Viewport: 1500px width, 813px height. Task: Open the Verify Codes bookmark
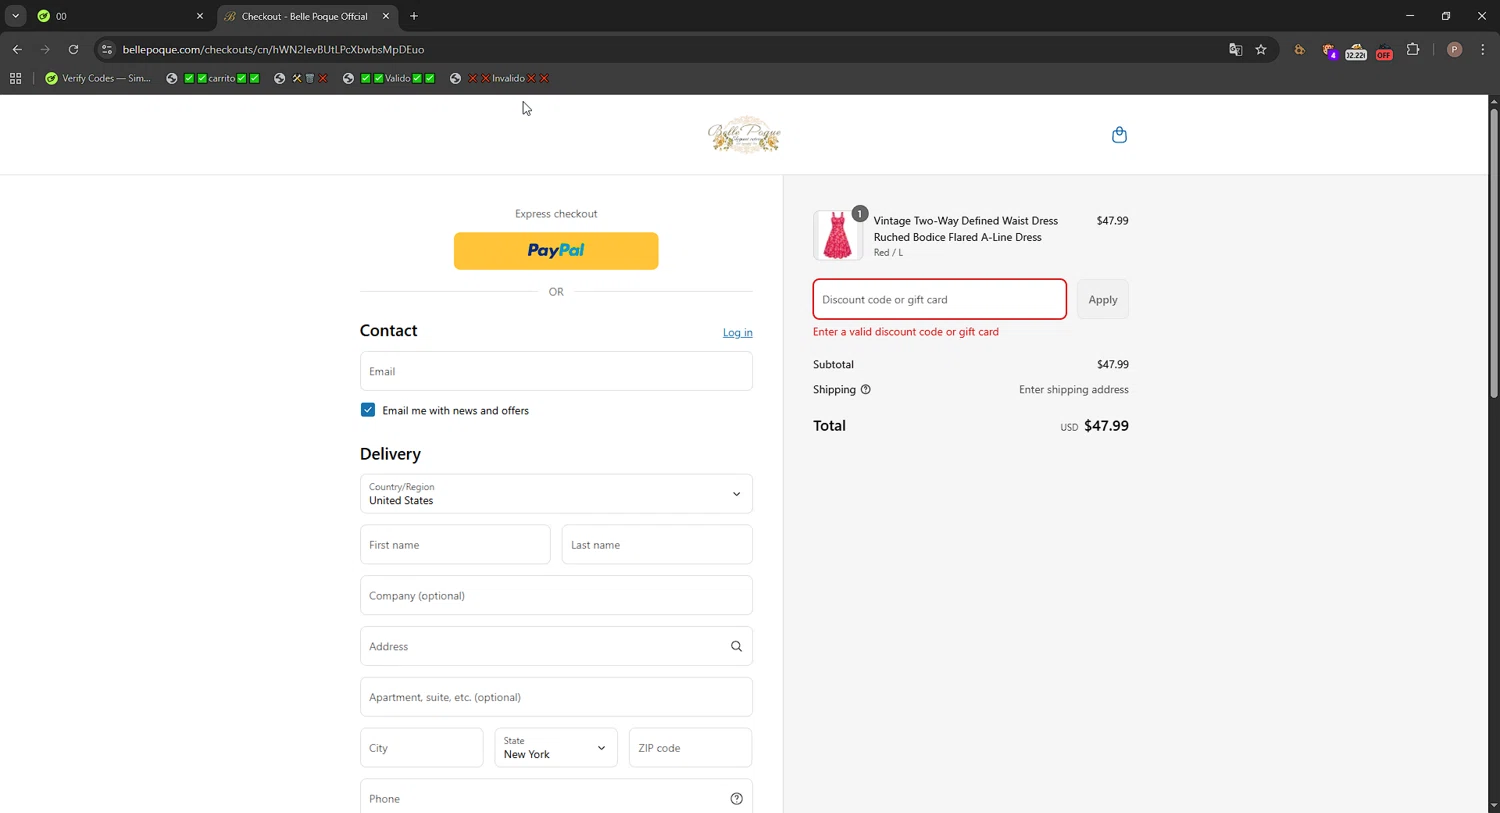pos(98,78)
